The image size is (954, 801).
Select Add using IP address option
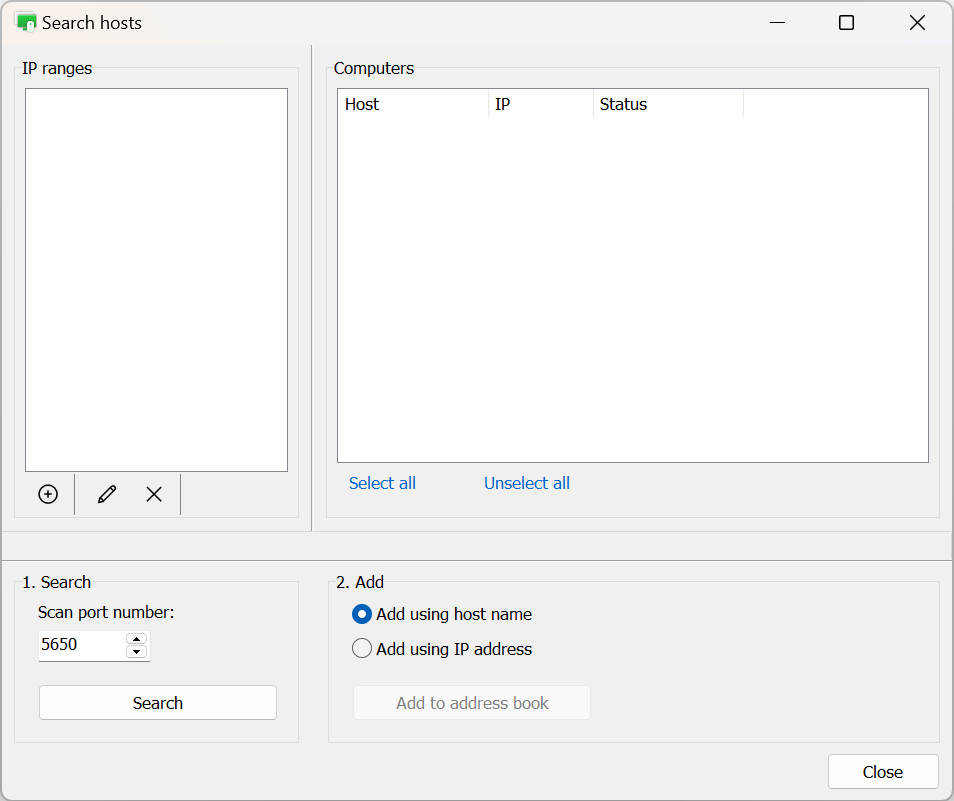(x=362, y=649)
